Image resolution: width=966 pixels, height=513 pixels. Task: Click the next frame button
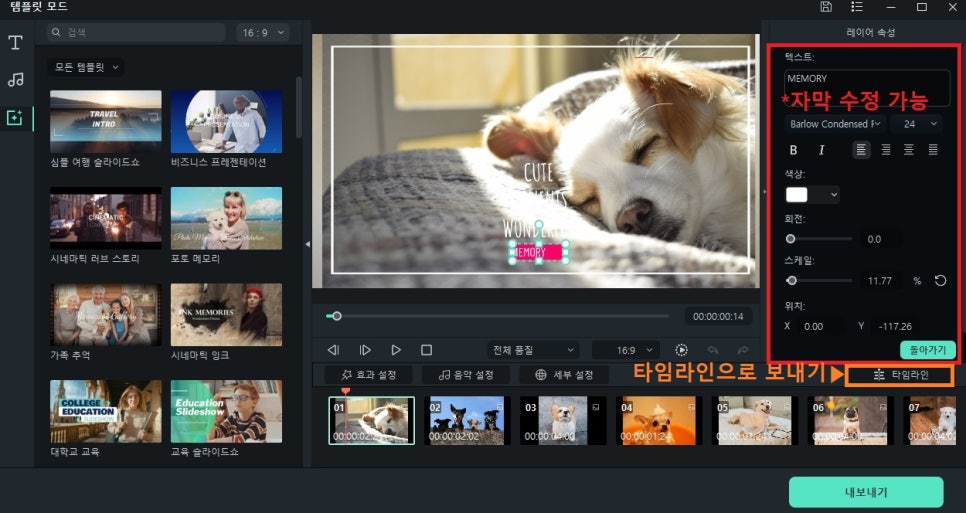pyautogui.click(x=365, y=350)
